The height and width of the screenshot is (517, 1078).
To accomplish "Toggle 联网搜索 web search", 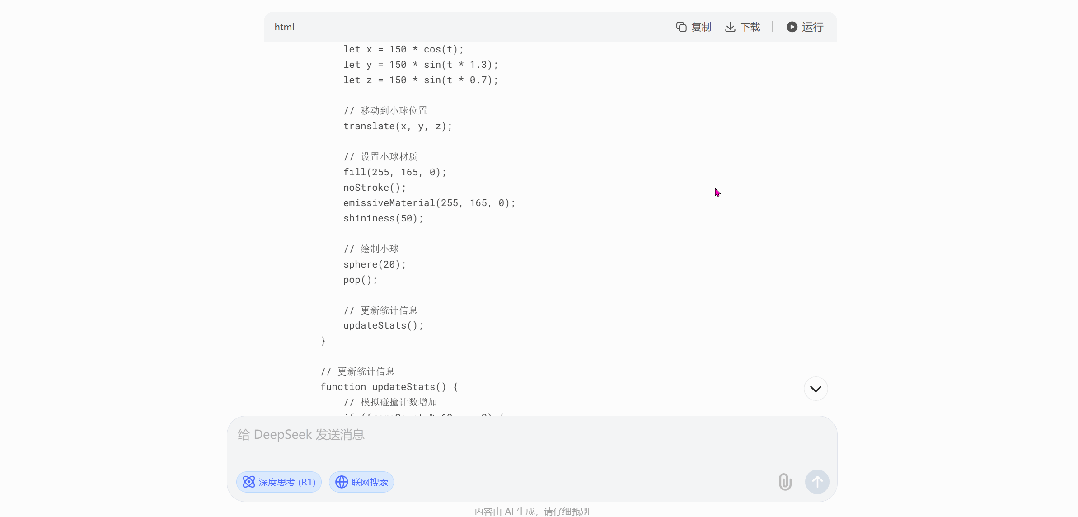I will click(362, 482).
